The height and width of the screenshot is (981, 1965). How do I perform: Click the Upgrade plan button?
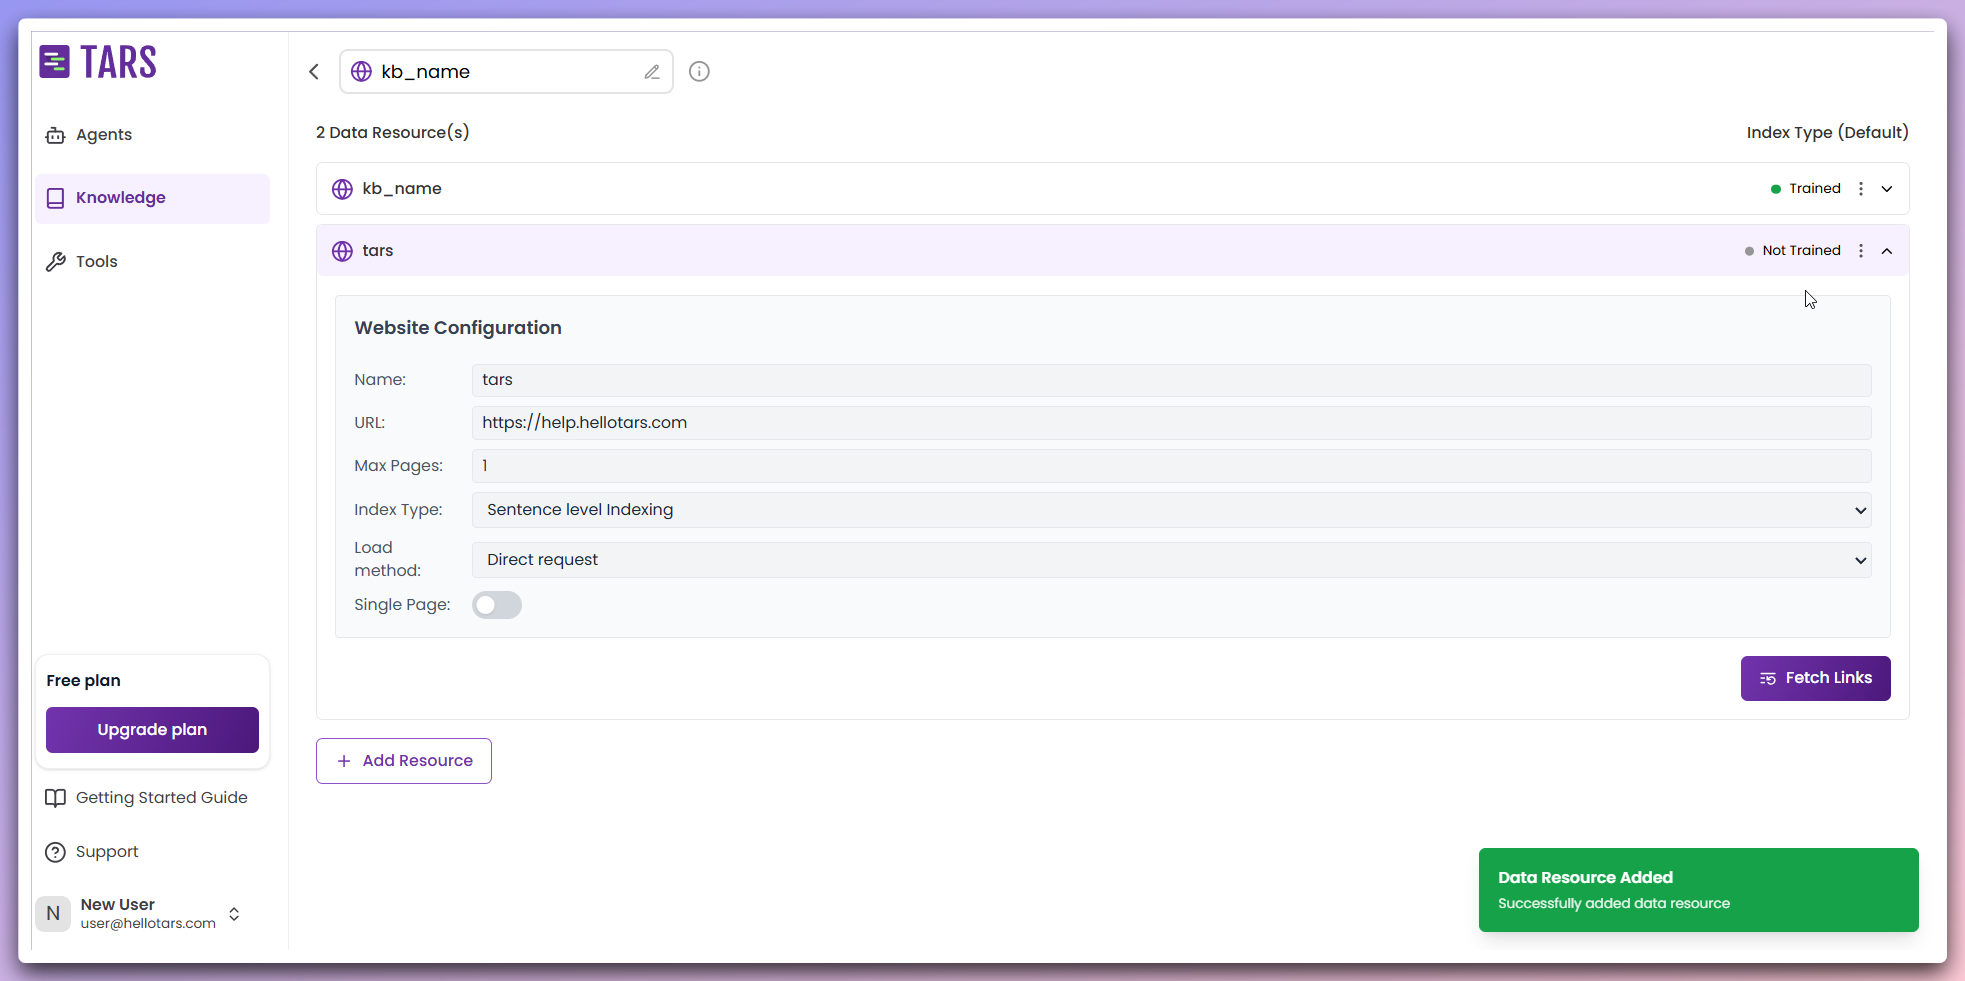(152, 730)
